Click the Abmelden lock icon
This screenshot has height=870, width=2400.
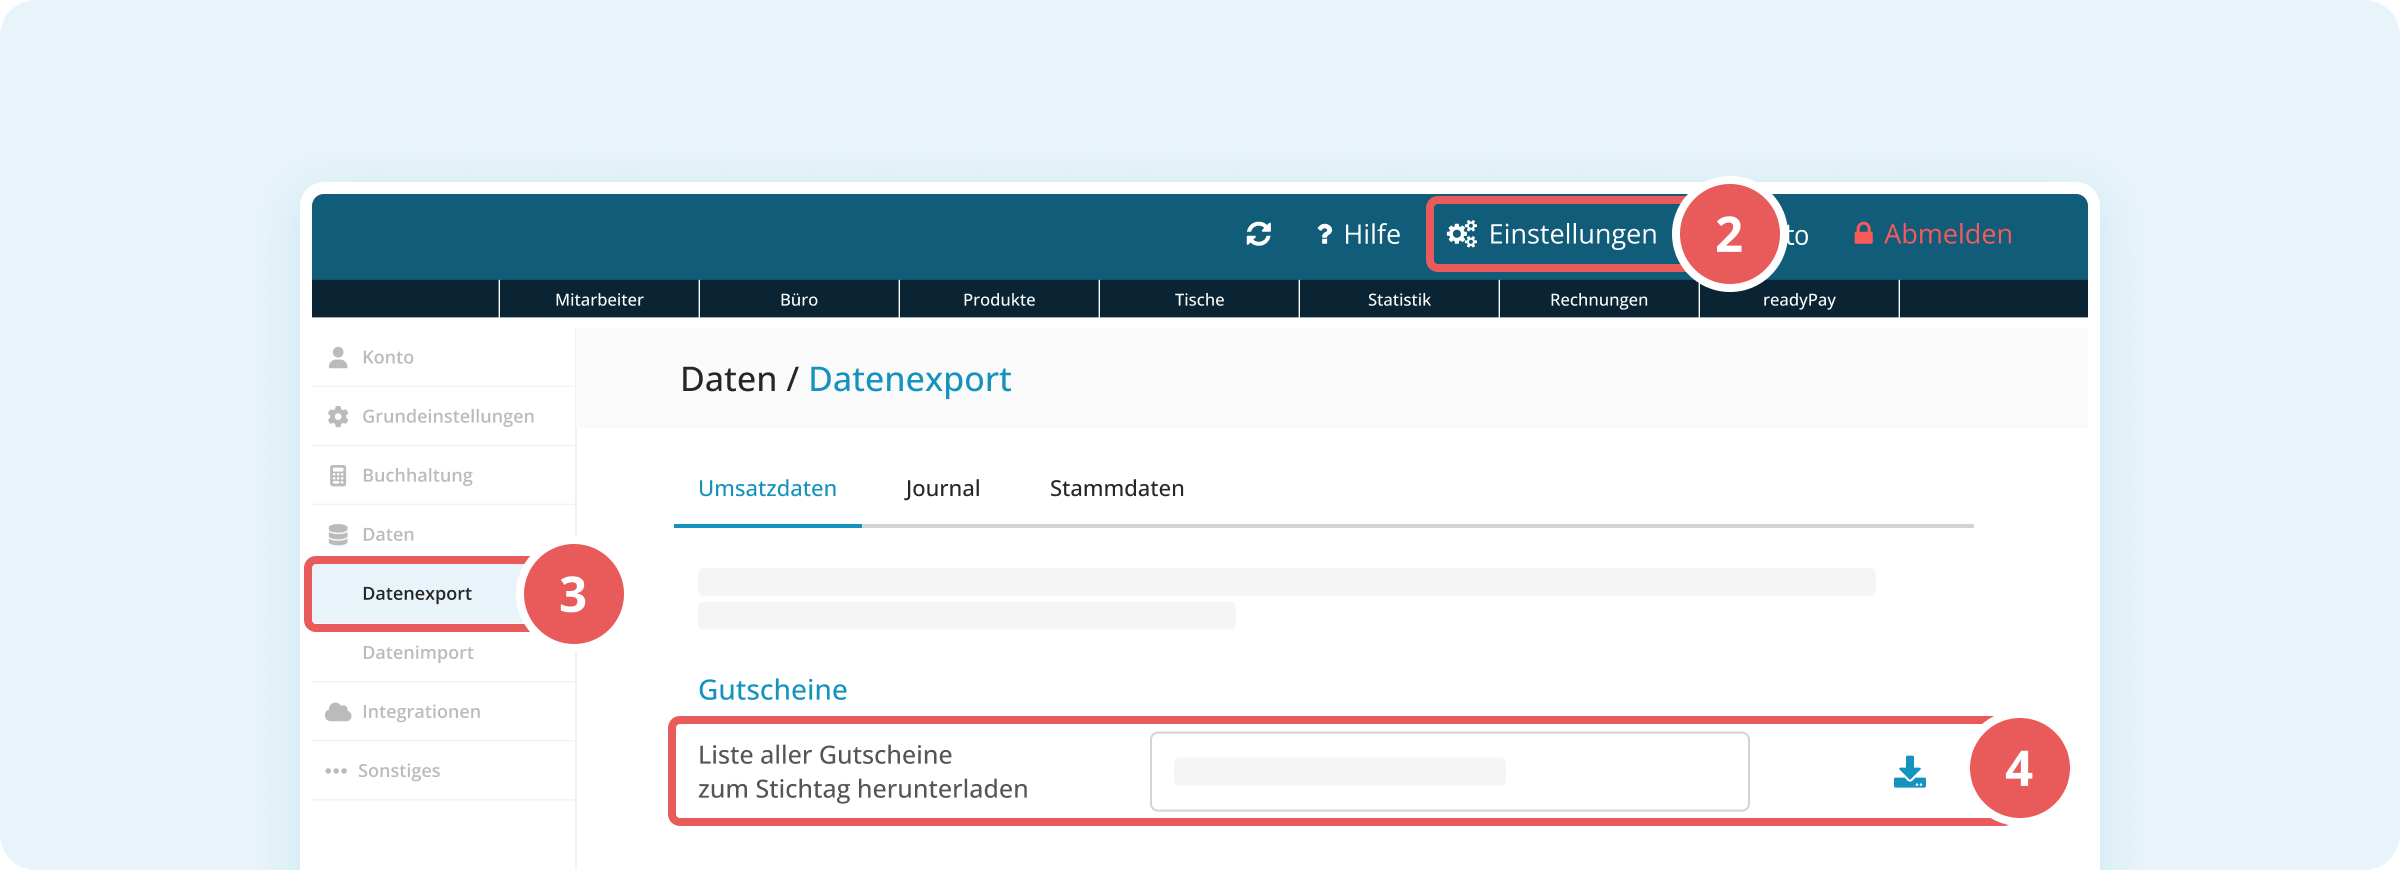[x=1863, y=233]
